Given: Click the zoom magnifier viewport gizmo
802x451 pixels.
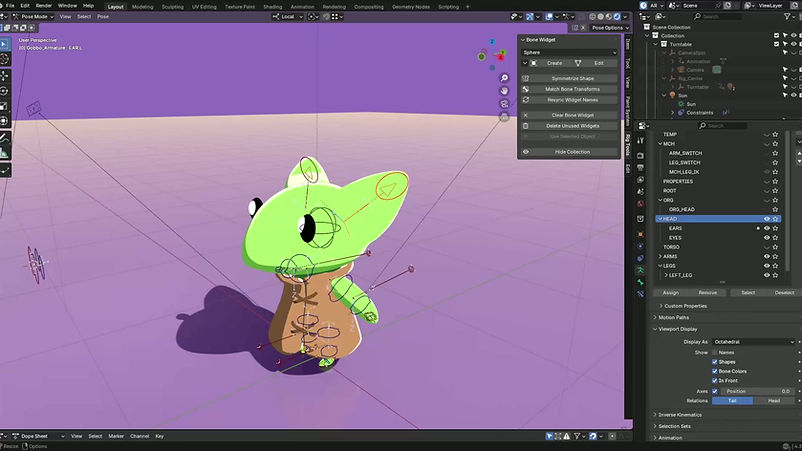Looking at the screenshot, I should click(x=506, y=77).
